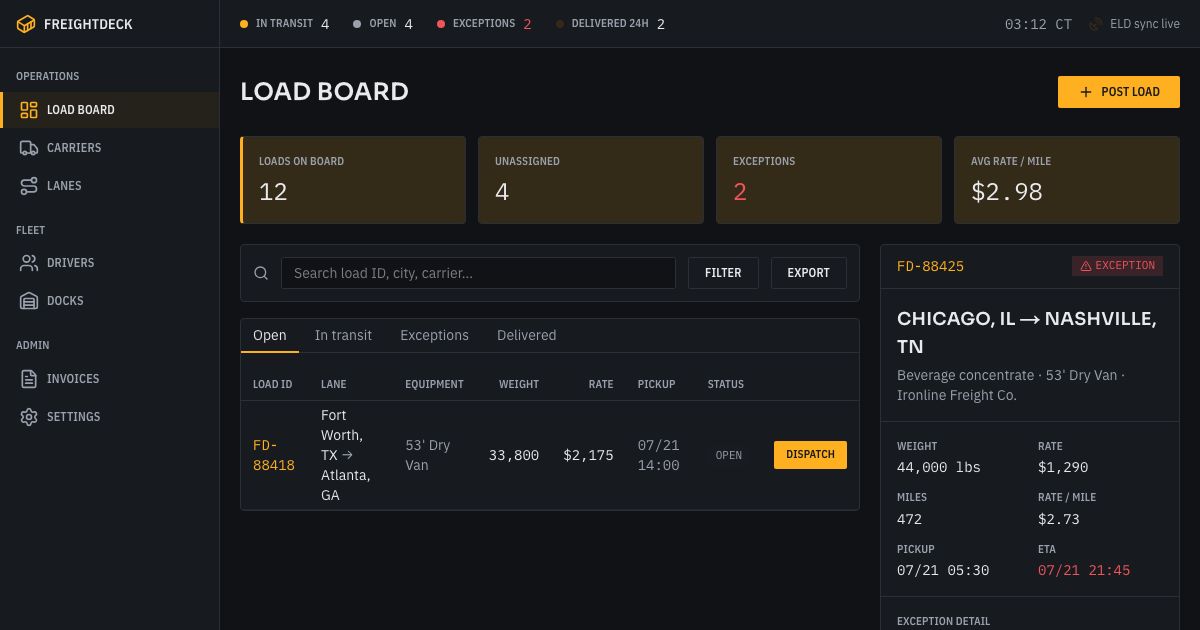
Task: Select the Loads on Board card
Action: click(x=353, y=180)
